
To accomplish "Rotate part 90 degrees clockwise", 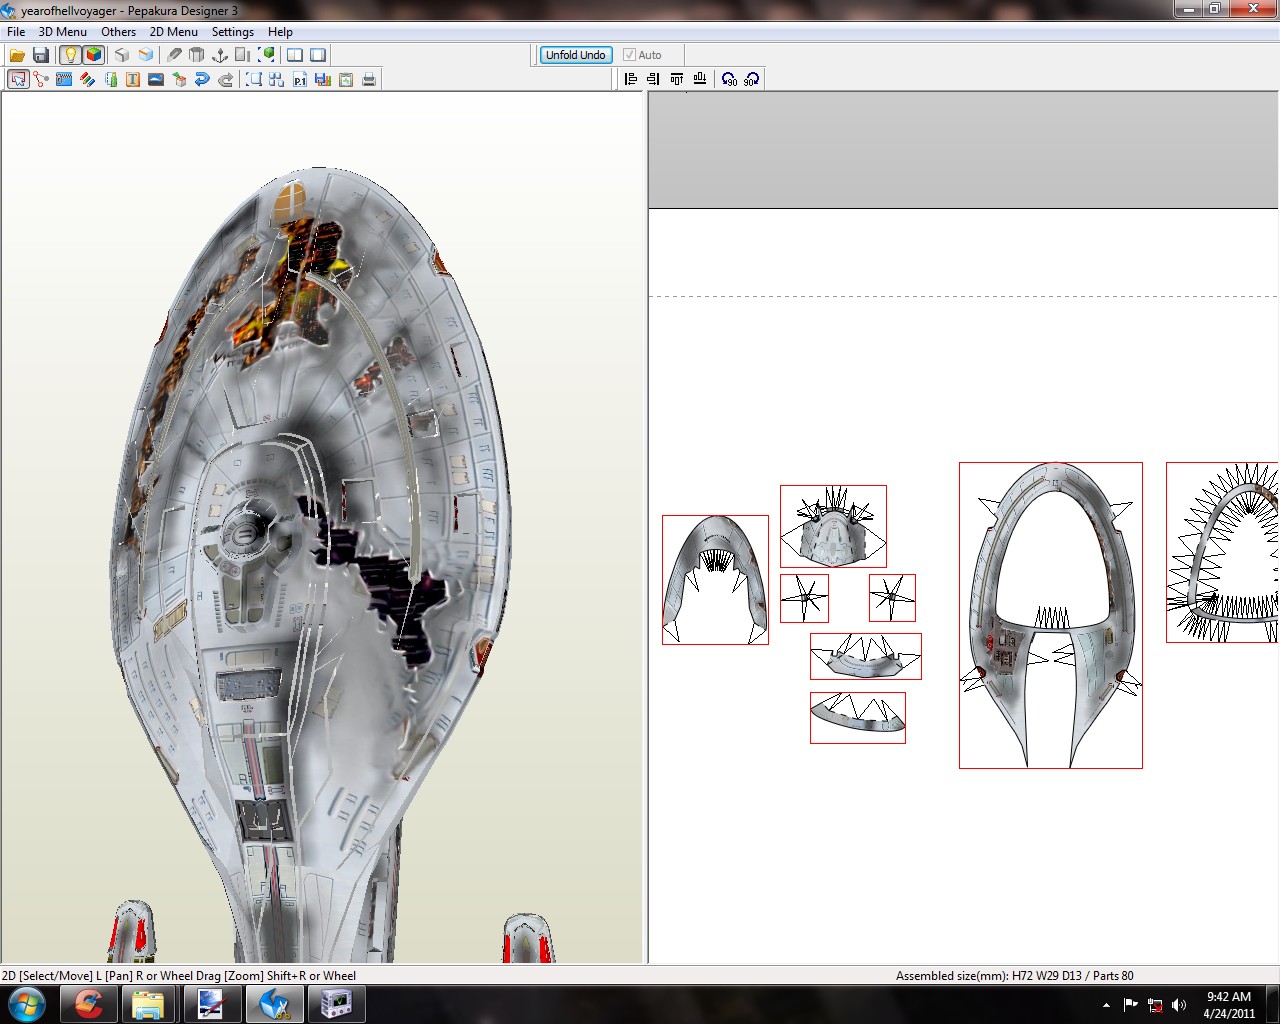I will (x=752, y=79).
